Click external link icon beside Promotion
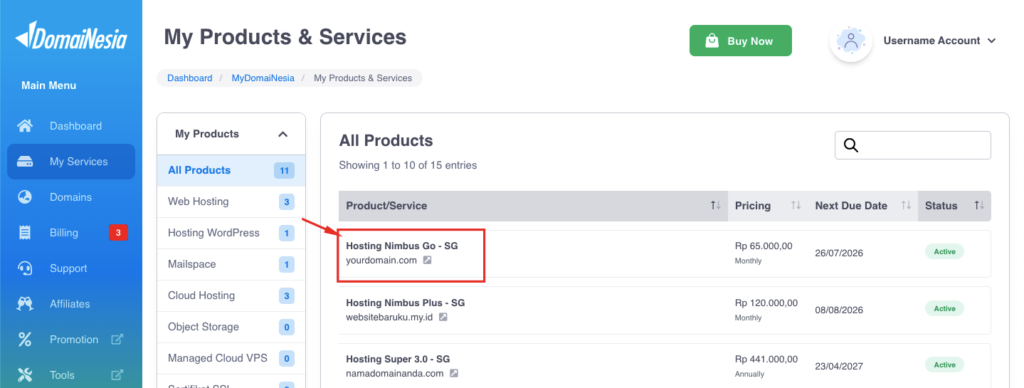Image resolution: width=1024 pixels, height=388 pixels. click(117, 340)
